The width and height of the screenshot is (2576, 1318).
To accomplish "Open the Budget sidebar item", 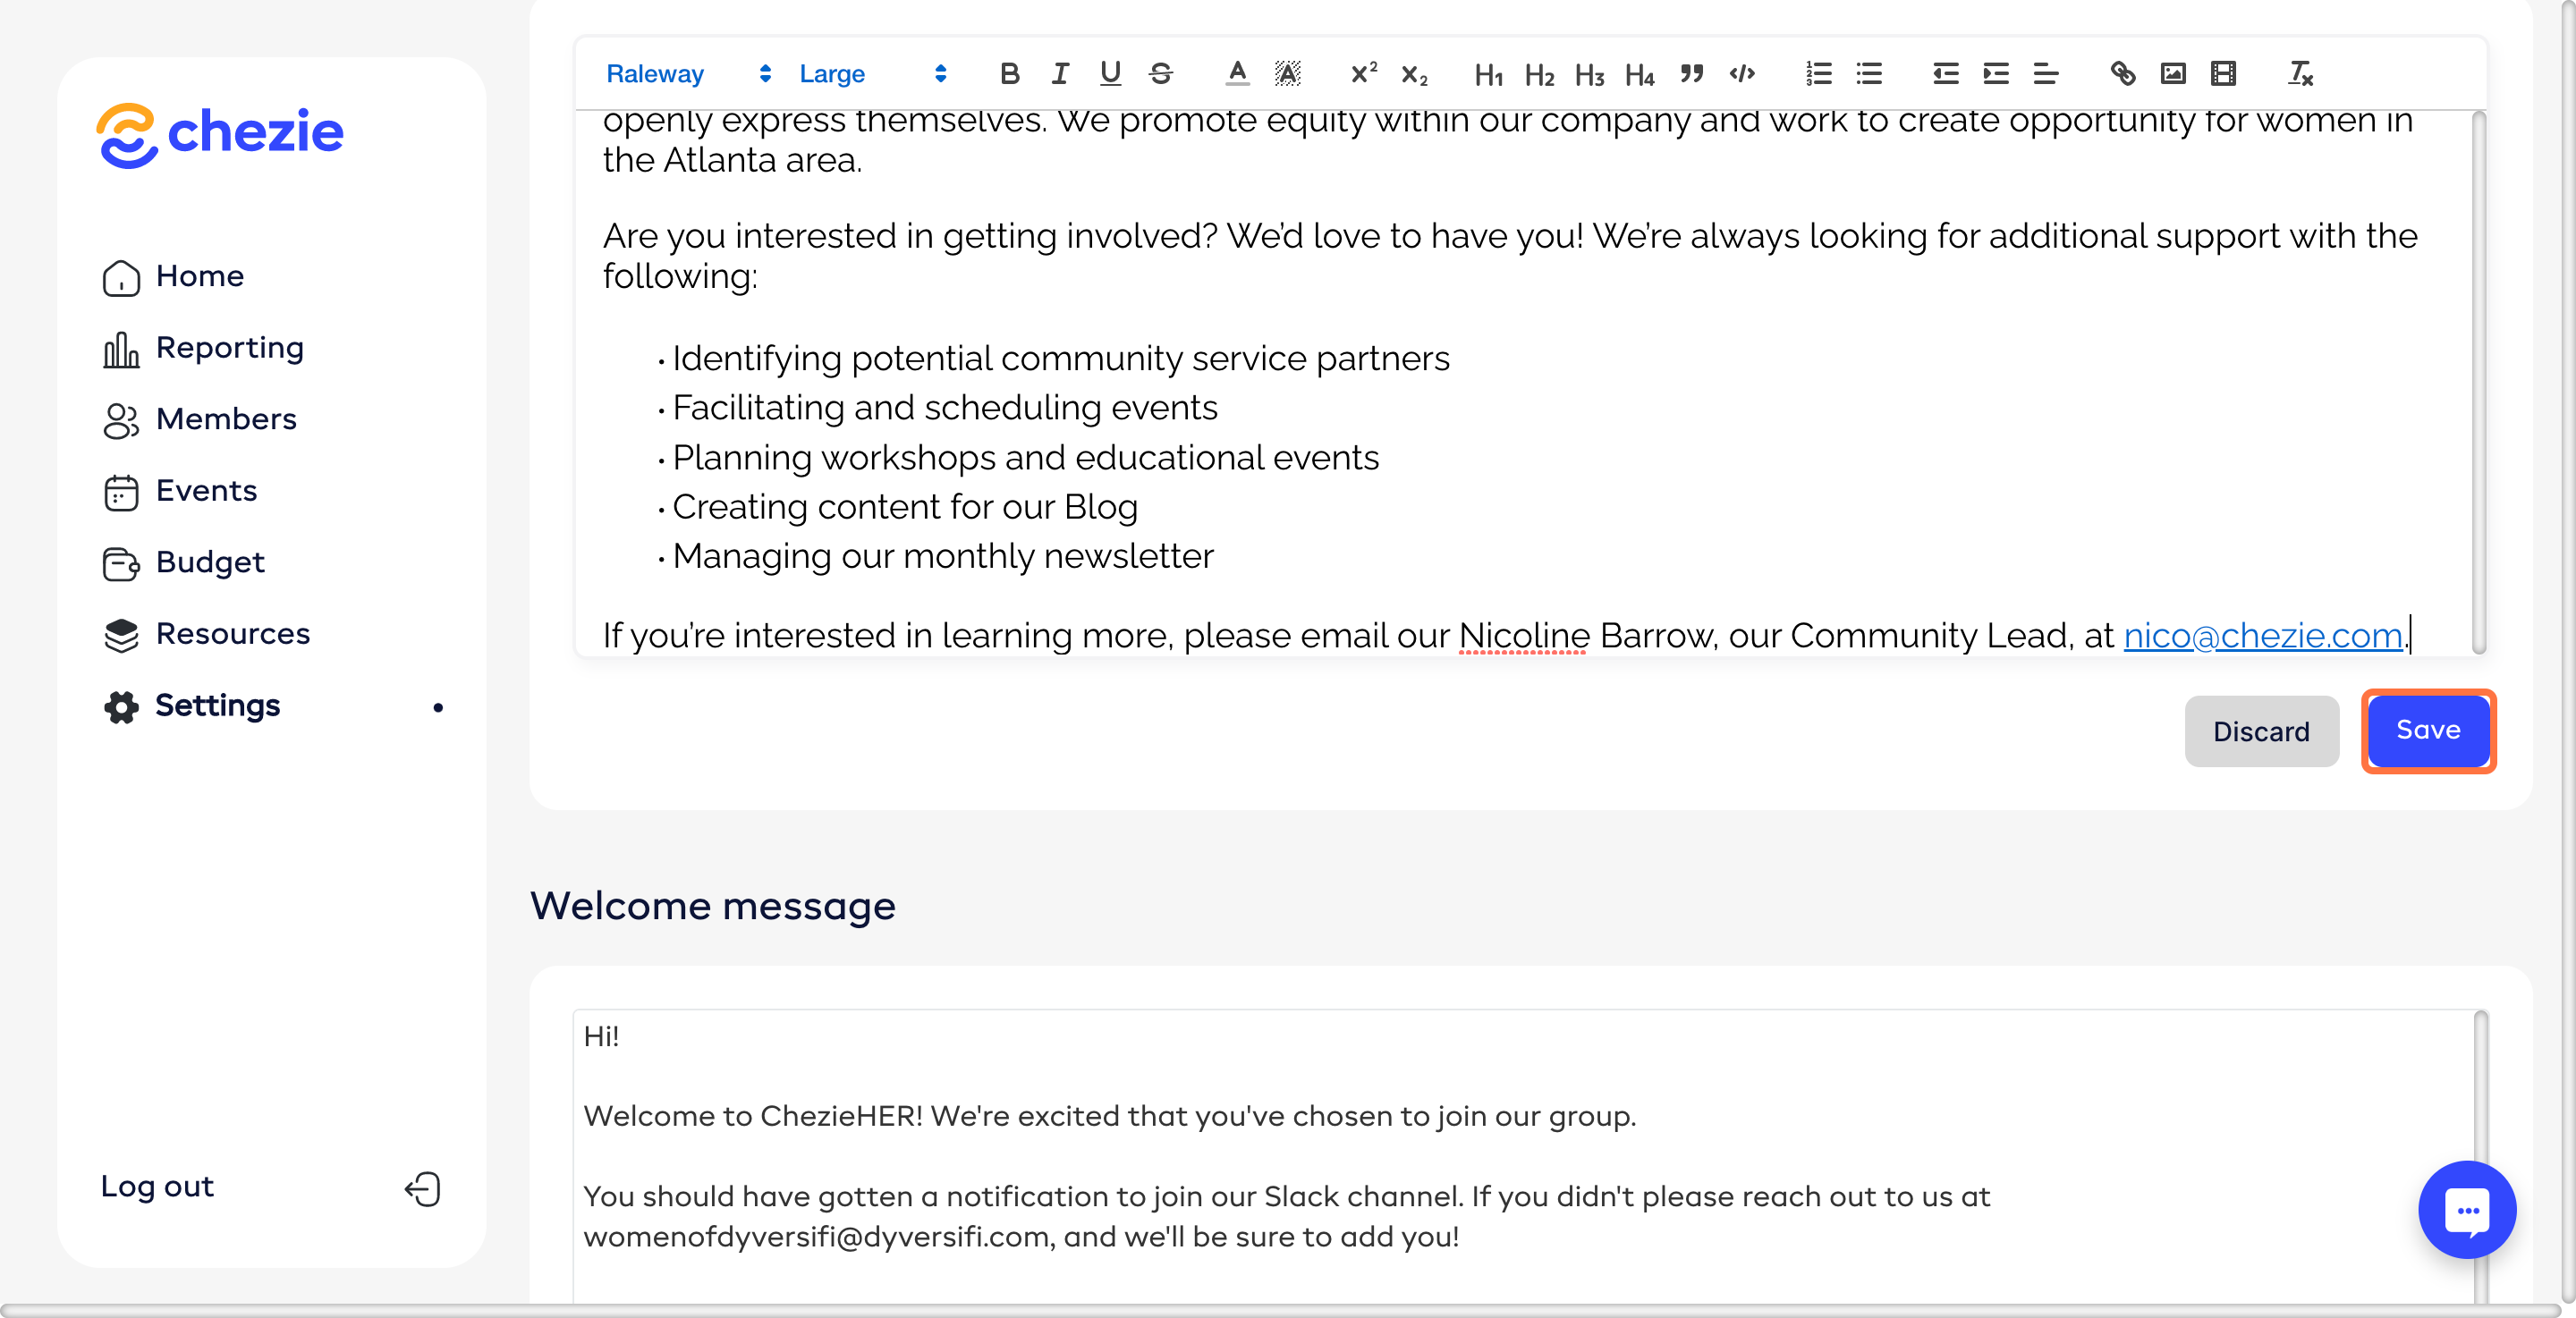I will [210, 562].
